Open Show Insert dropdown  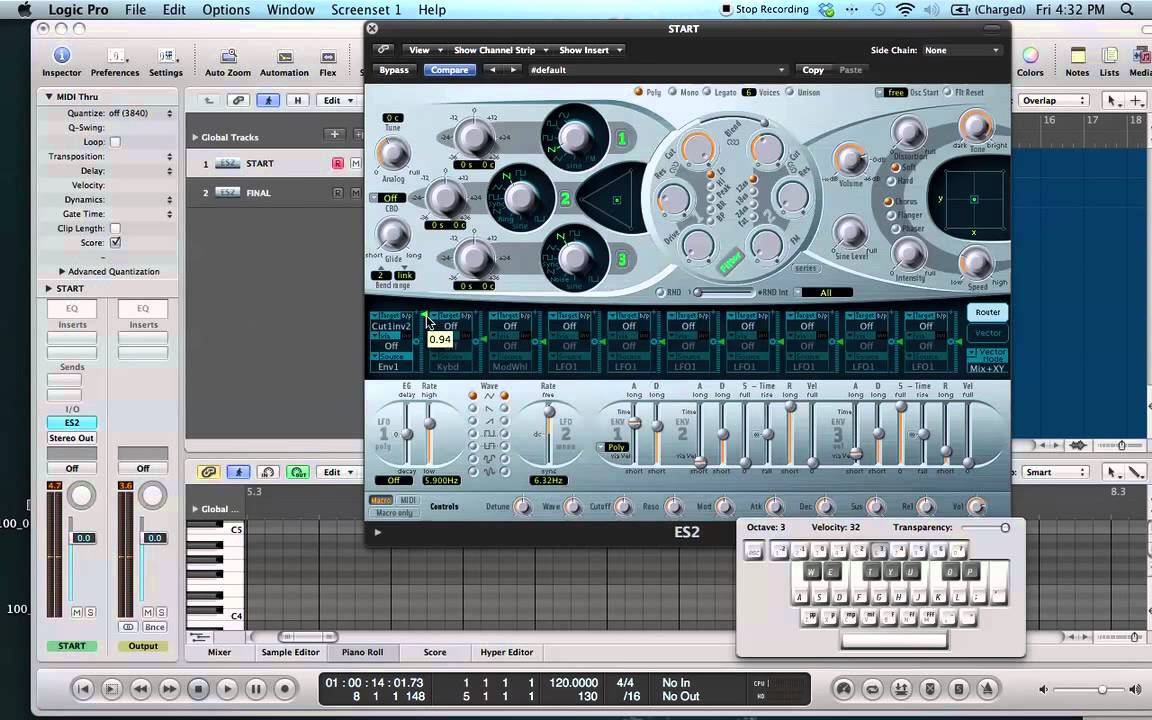[591, 50]
